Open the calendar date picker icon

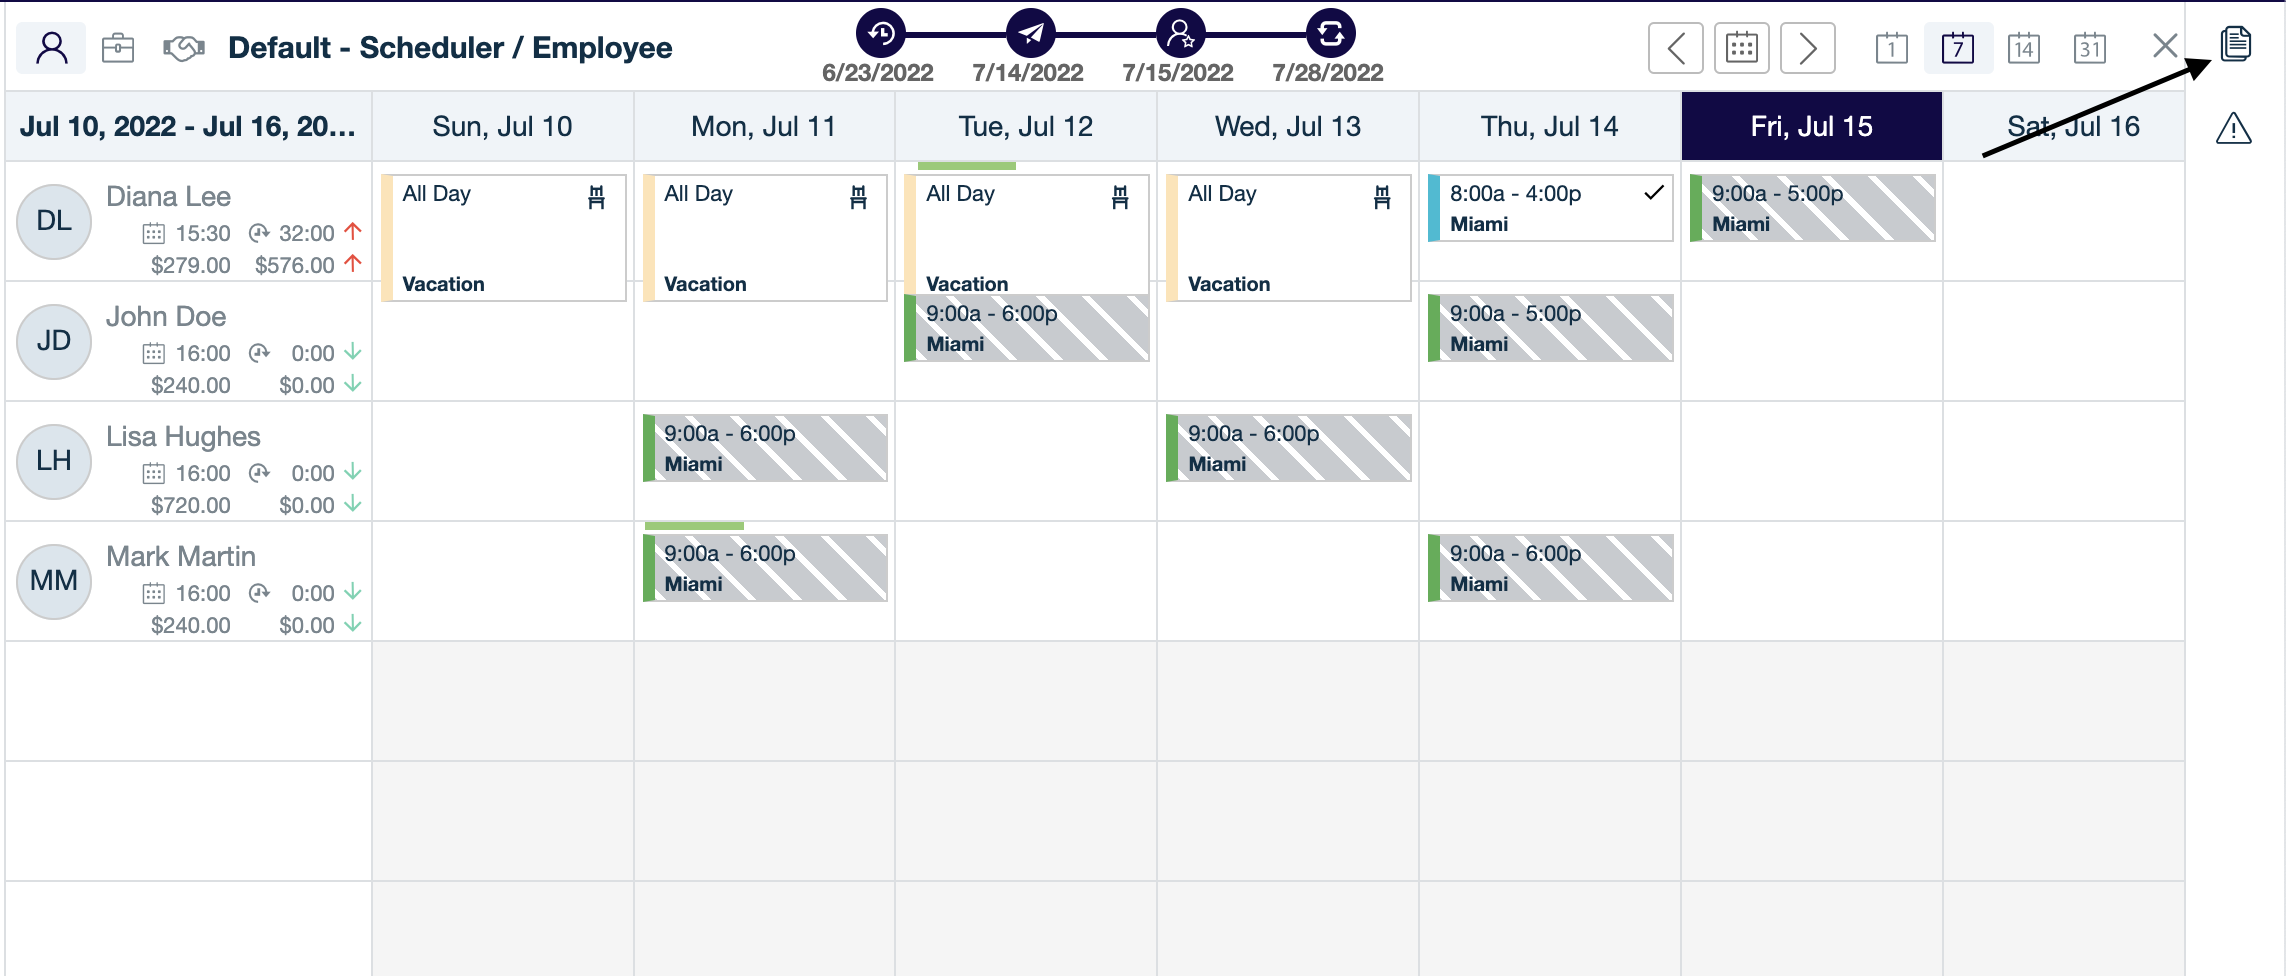pos(1741,47)
